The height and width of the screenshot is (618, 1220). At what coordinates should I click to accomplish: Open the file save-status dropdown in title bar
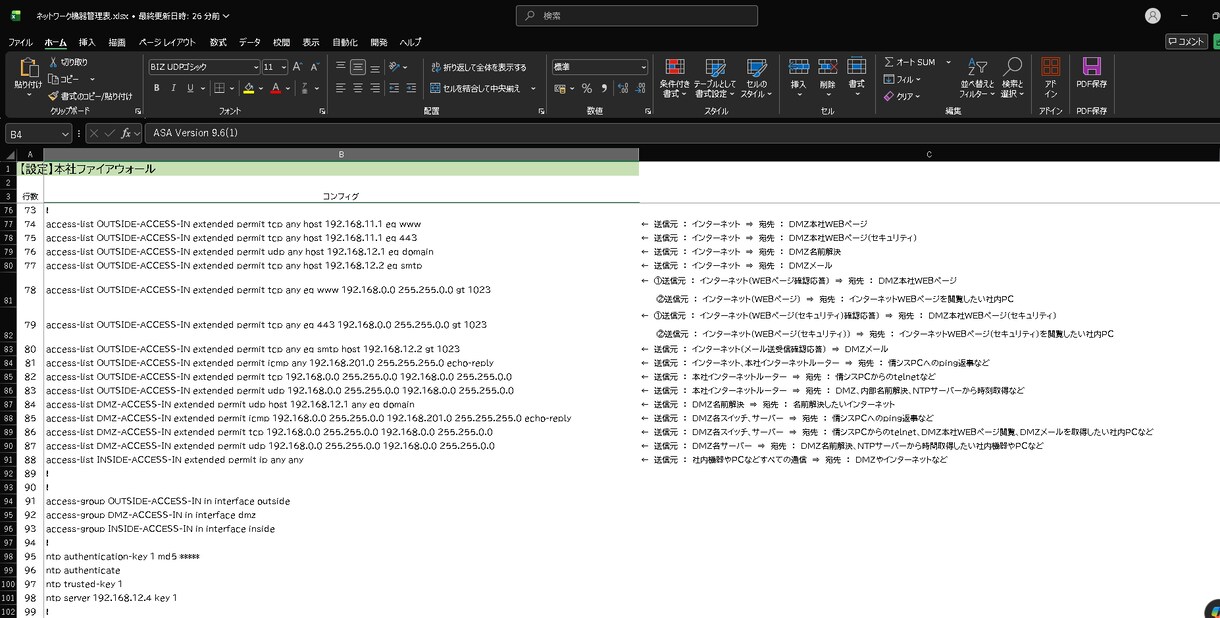coord(225,16)
